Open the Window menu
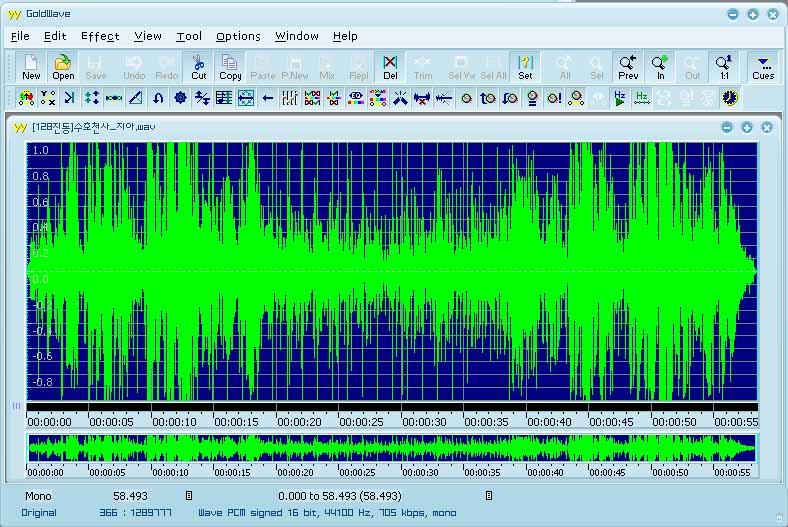The height and width of the screenshot is (527, 788). coord(297,36)
